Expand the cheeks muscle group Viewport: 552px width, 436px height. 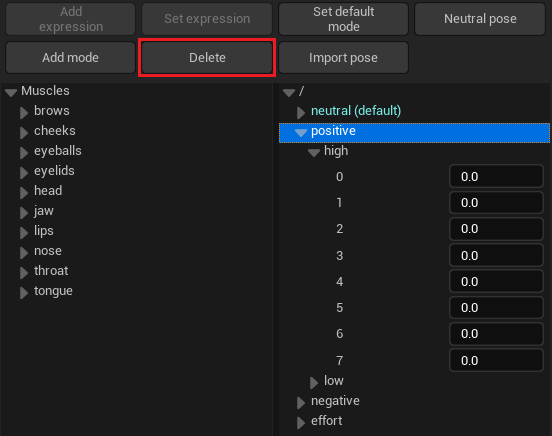click(x=24, y=133)
